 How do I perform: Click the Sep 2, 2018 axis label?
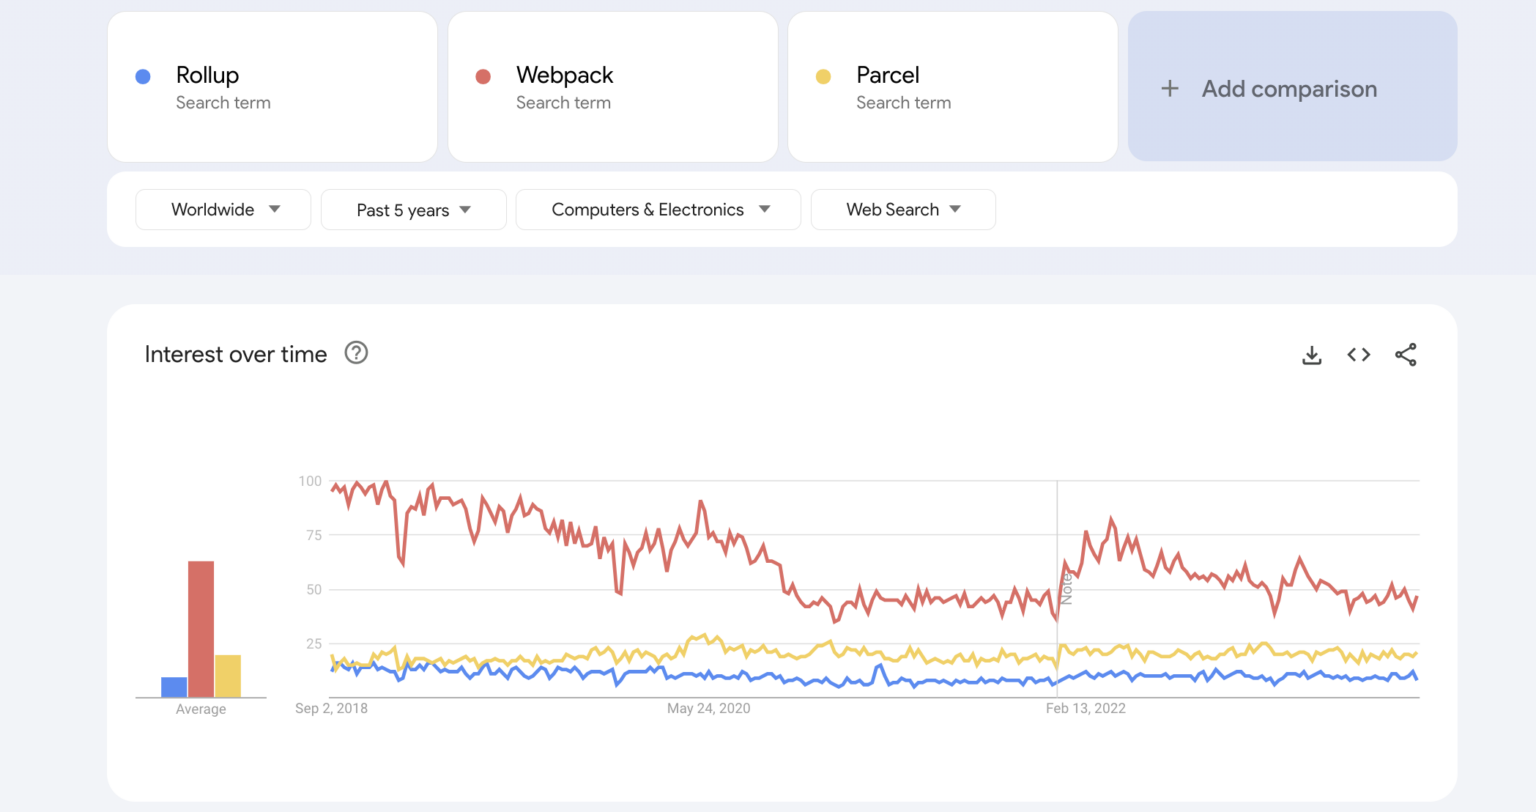point(331,708)
